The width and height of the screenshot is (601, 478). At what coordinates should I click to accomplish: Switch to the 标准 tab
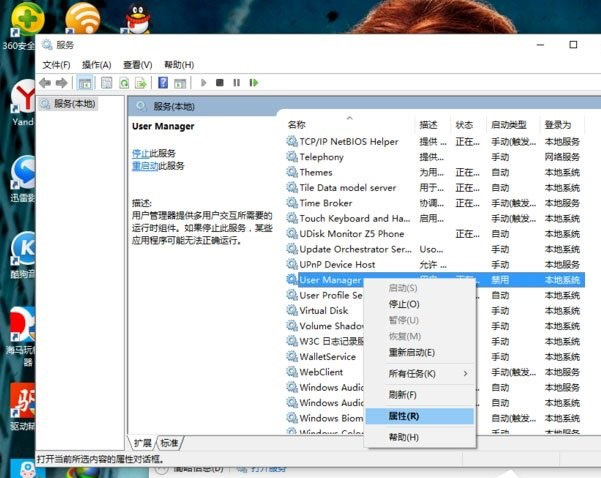click(x=170, y=443)
